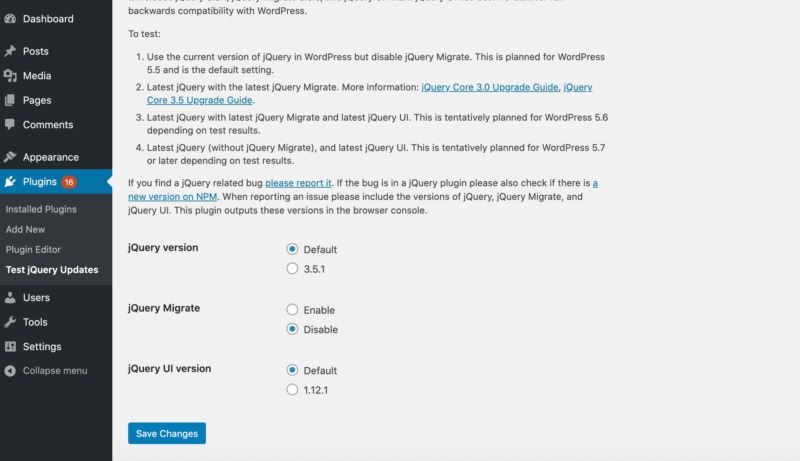
Task: Click the Save Changes button
Action: click(x=167, y=433)
